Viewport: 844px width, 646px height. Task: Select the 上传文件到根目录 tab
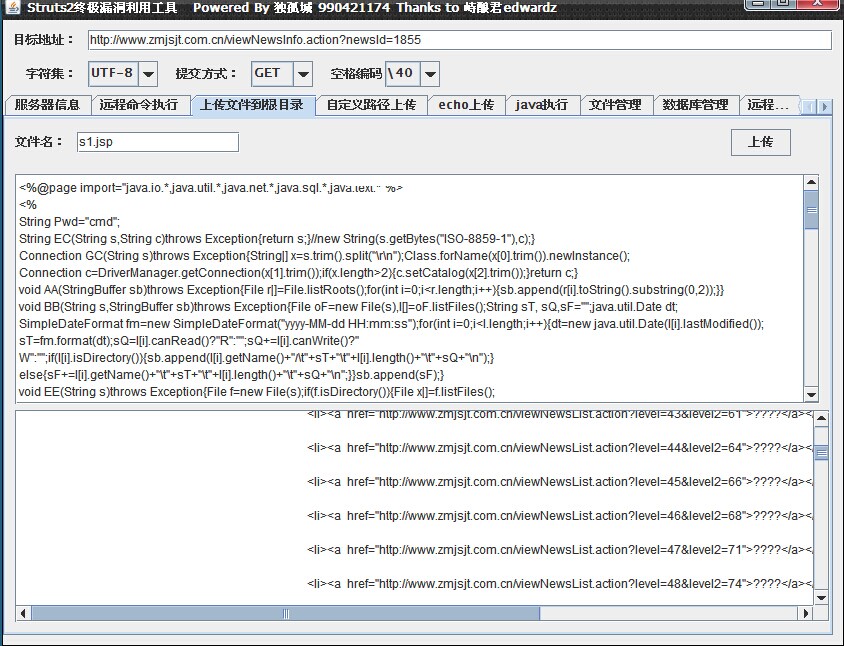coord(252,105)
